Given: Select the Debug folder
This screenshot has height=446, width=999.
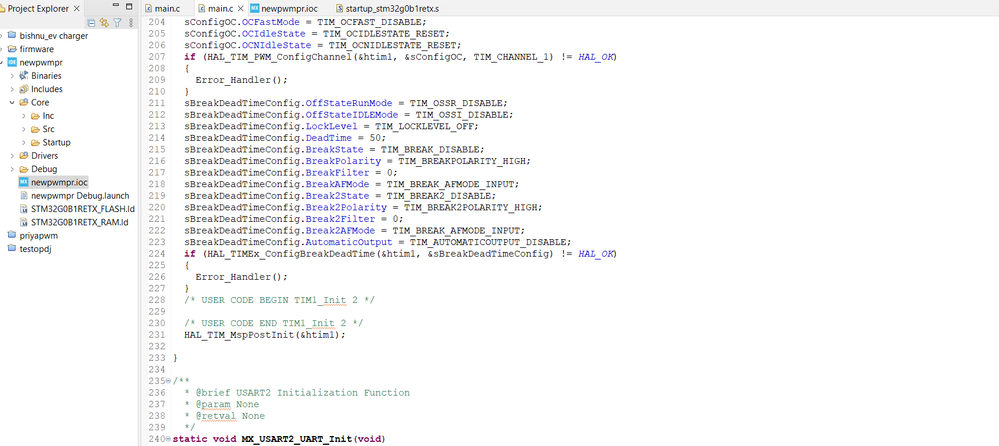Looking at the screenshot, I should pyautogui.click(x=44, y=169).
